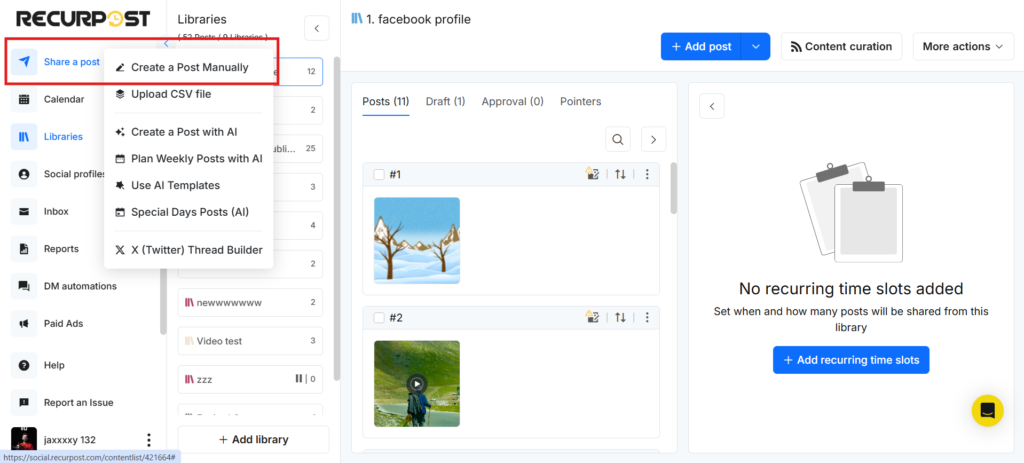Expand the More actions dropdown

coord(965,46)
